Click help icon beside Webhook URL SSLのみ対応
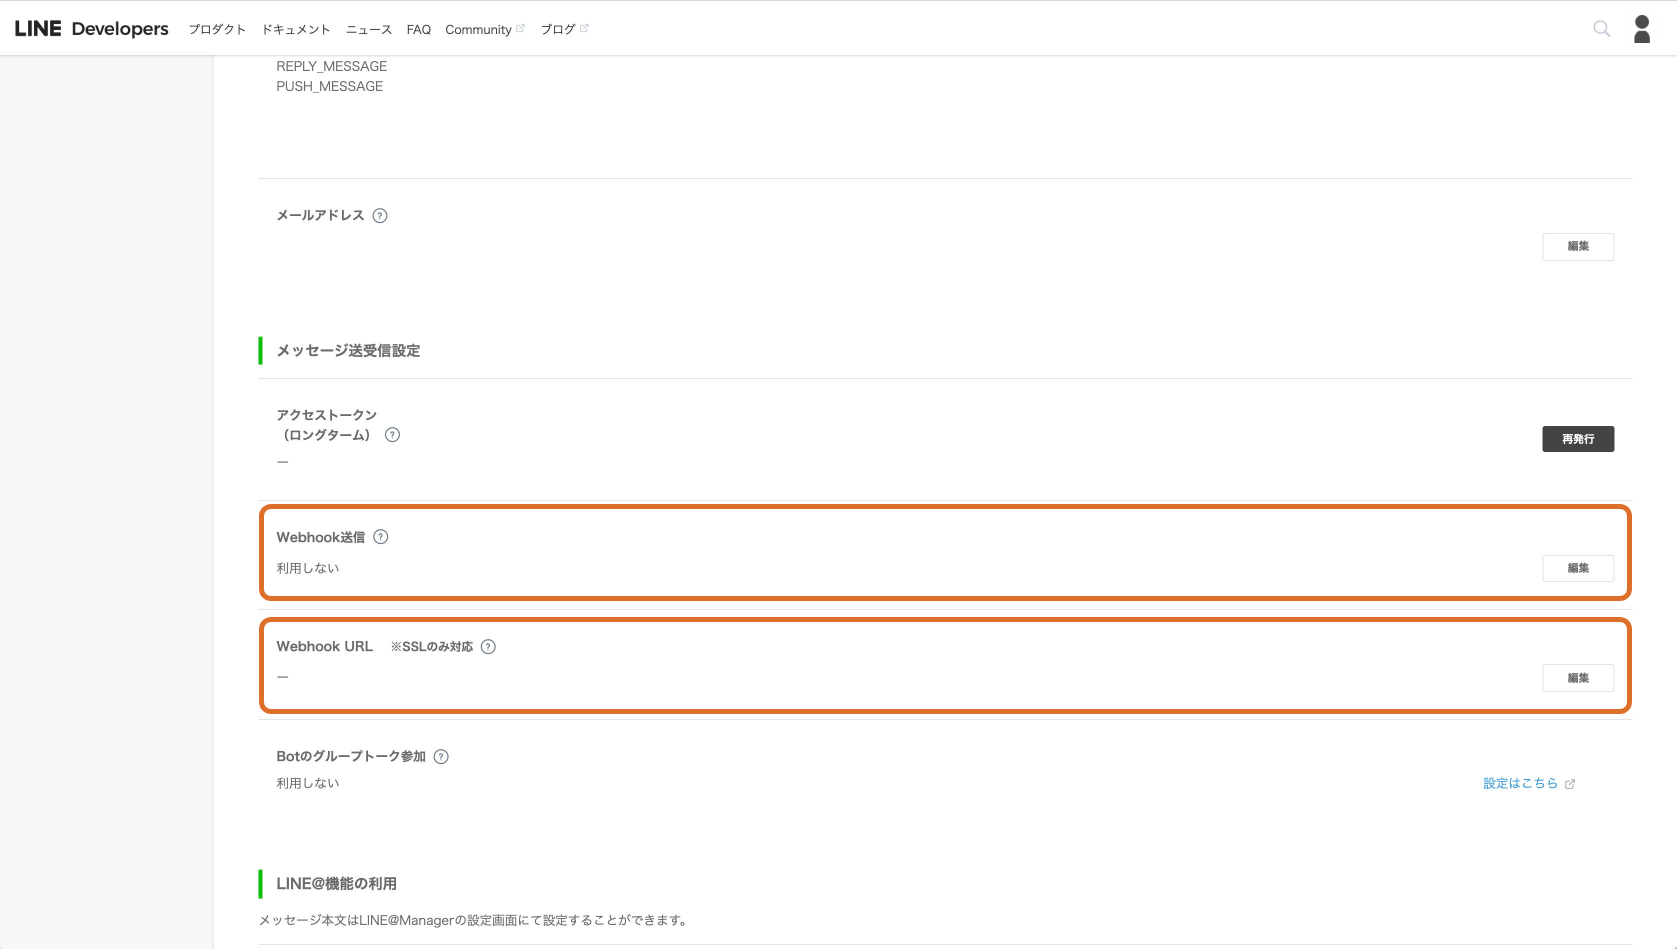 click(488, 647)
